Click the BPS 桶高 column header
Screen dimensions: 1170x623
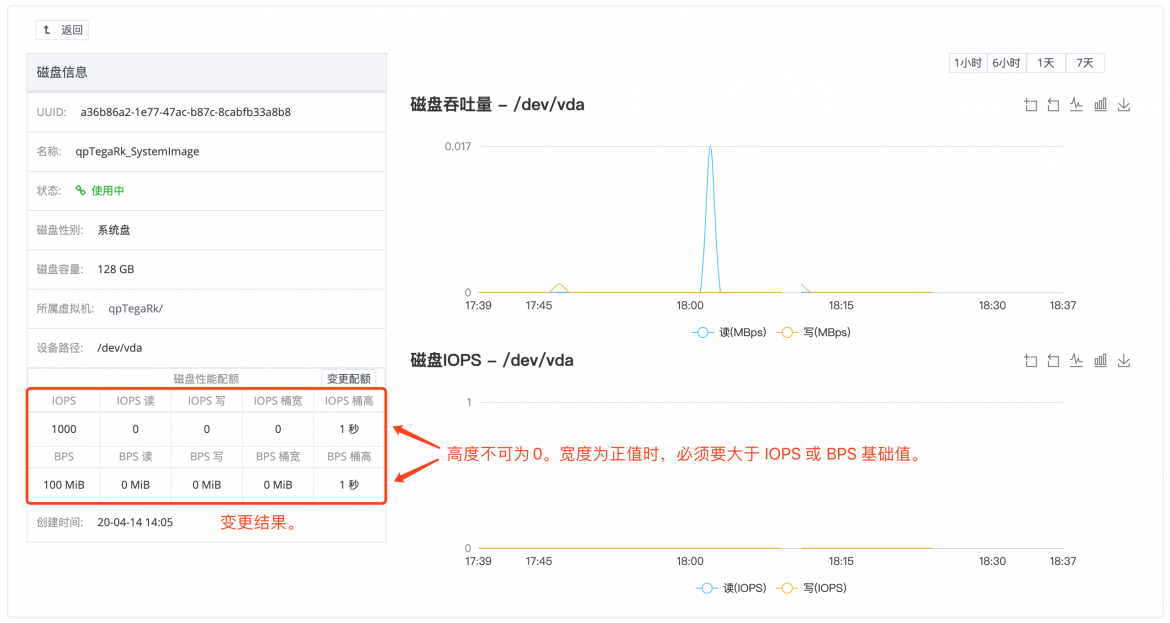click(349, 457)
